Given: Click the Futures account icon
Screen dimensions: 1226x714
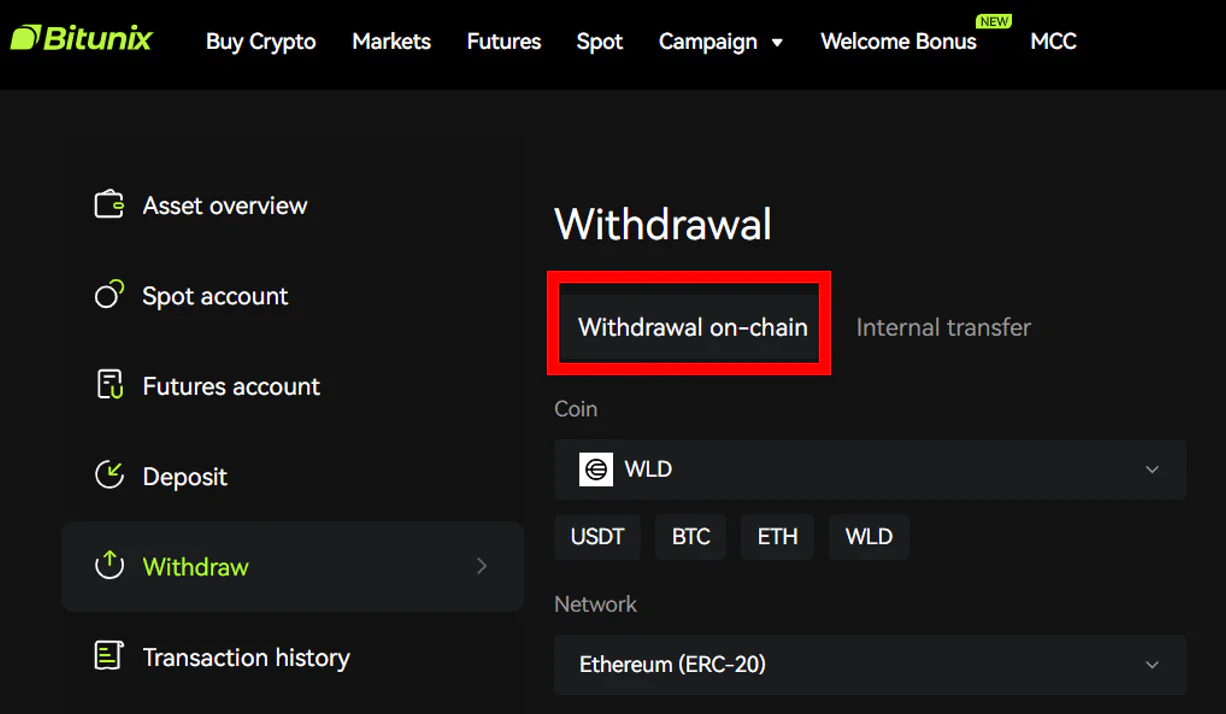Looking at the screenshot, I should [x=109, y=385].
